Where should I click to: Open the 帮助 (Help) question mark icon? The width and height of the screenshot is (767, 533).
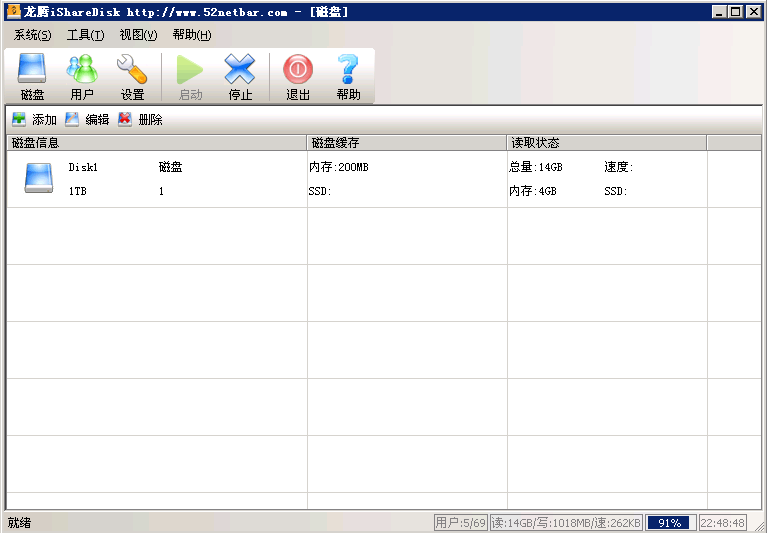click(348, 77)
